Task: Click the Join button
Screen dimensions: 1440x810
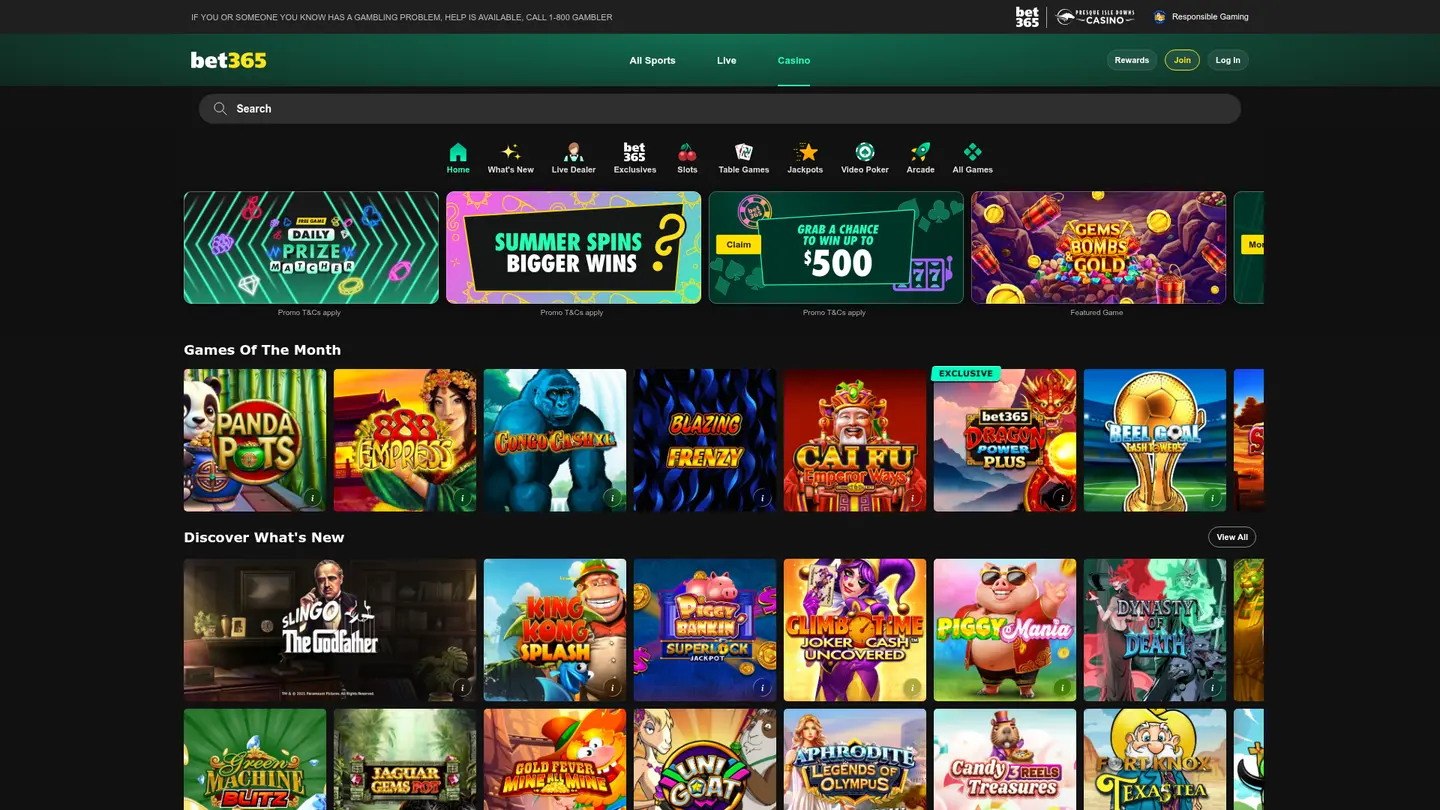Action: pos(1182,60)
